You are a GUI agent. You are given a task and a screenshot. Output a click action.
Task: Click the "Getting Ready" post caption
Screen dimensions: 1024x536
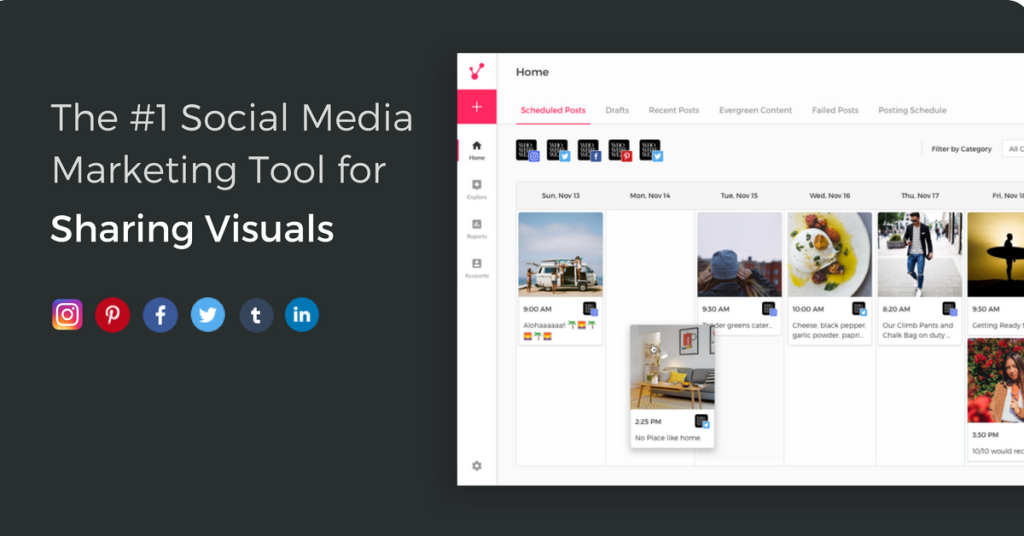(997, 325)
